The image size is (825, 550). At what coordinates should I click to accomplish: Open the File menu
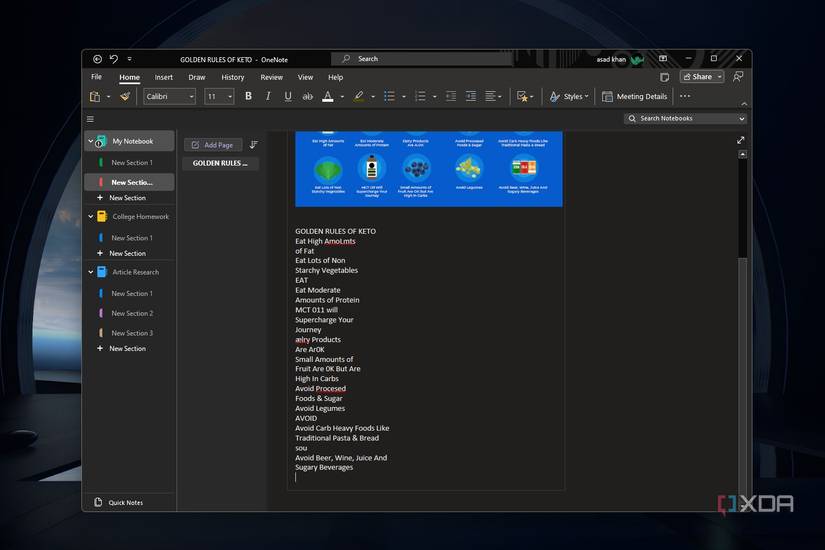[97, 77]
